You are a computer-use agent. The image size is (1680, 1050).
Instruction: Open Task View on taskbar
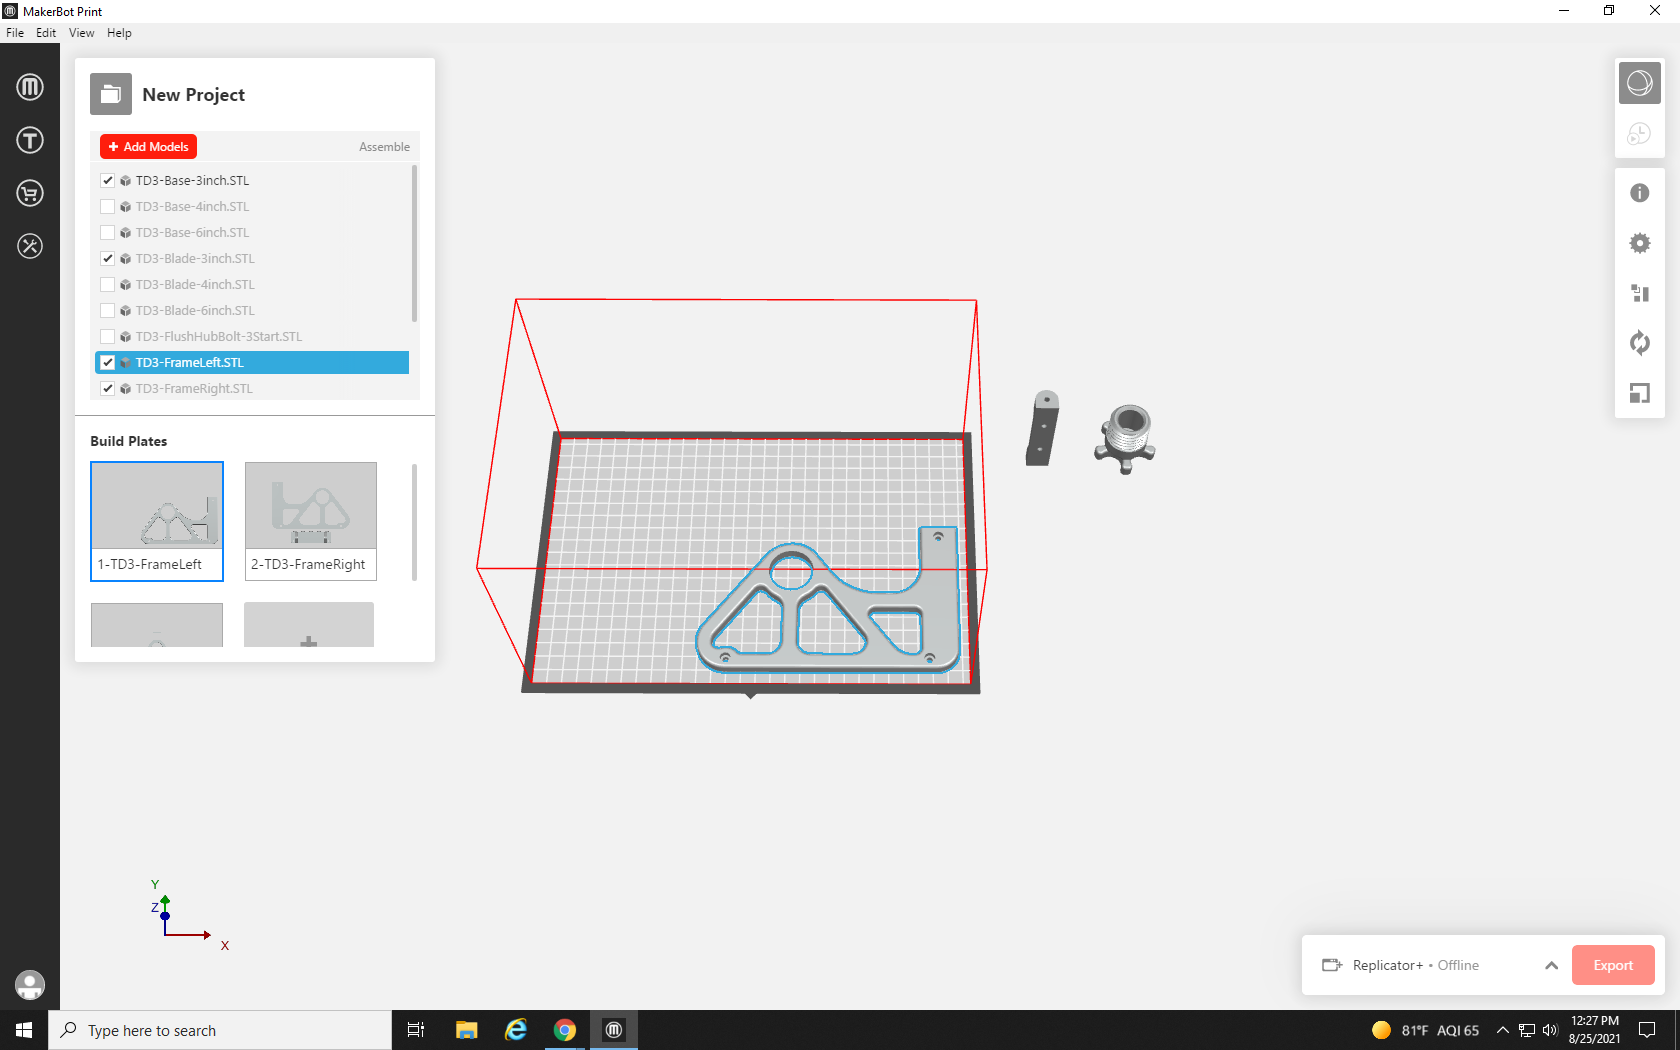coord(416,1030)
